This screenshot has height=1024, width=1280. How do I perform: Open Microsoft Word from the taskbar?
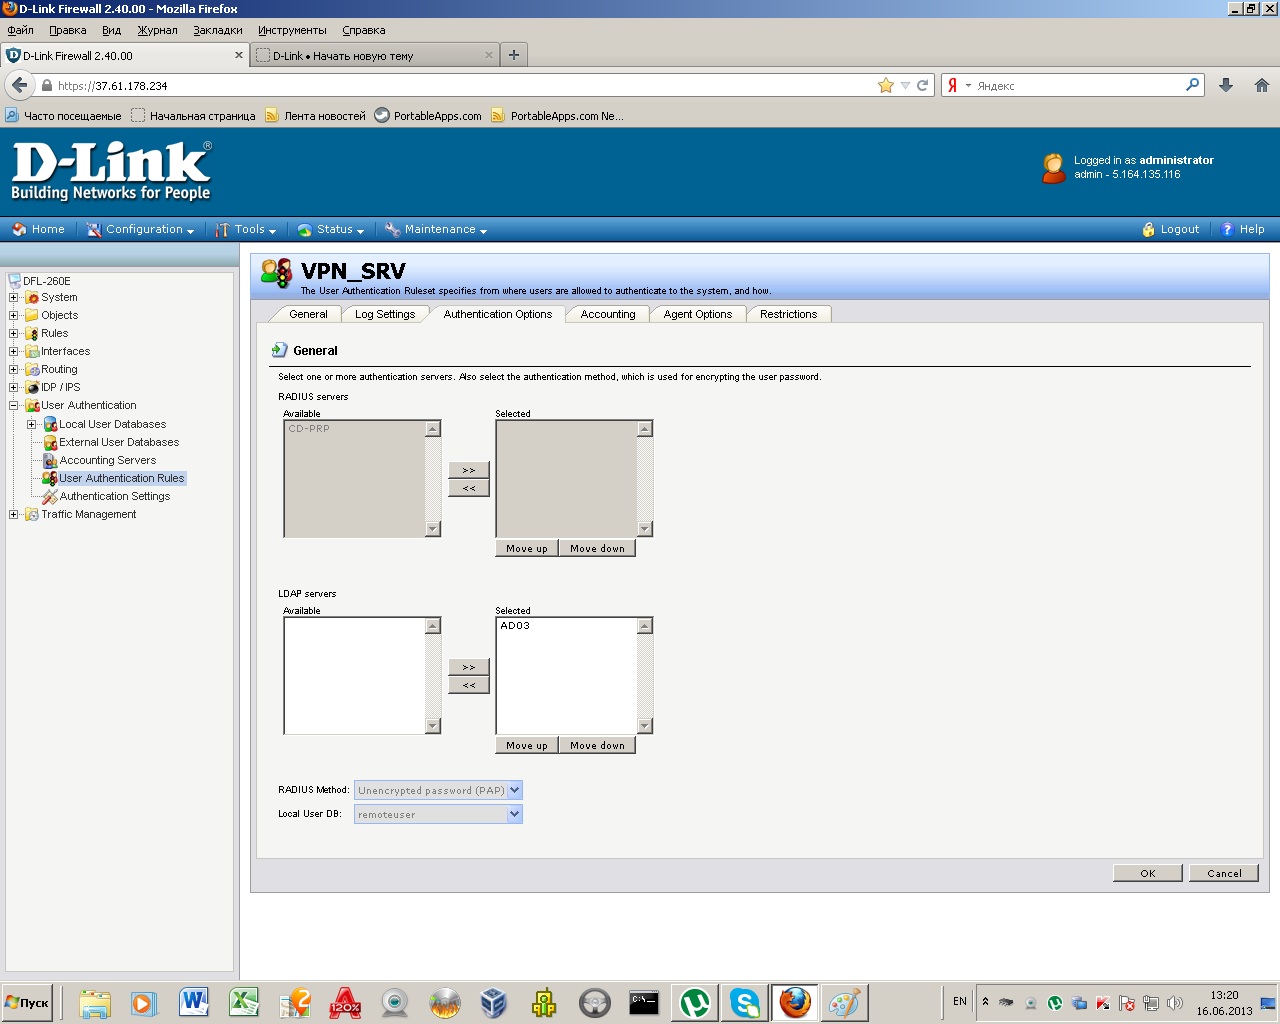point(194,1002)
